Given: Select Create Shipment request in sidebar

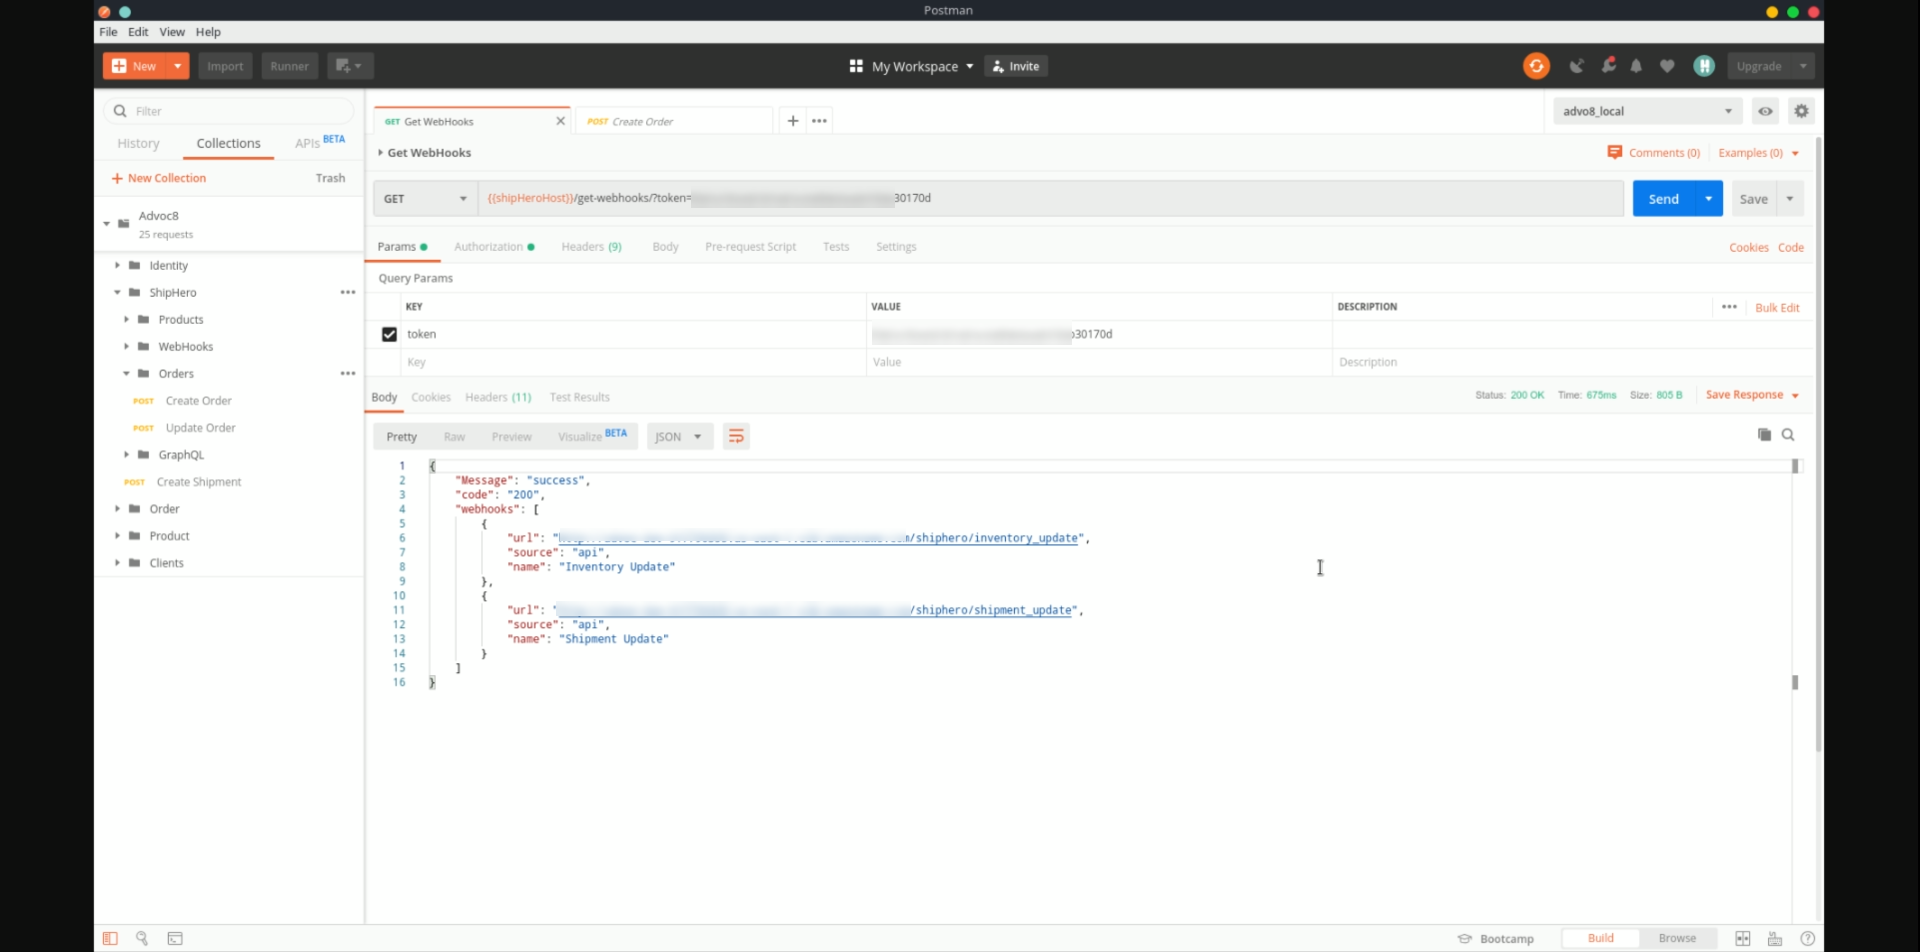Looking at the screenshot, I should (x=199, y=481).
